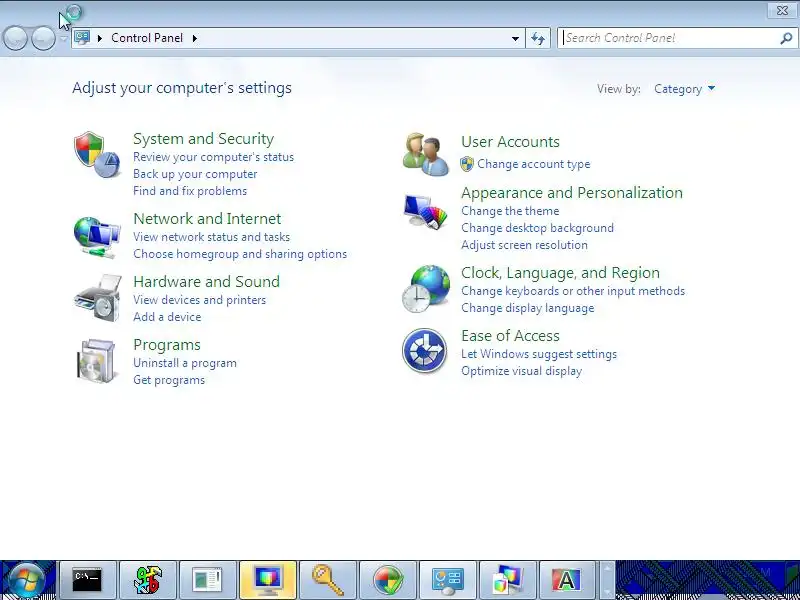Image resolution: width=800 pixels, height=600 pixels.
Task: Click View devices and printers
Action: tap(199, 300)
